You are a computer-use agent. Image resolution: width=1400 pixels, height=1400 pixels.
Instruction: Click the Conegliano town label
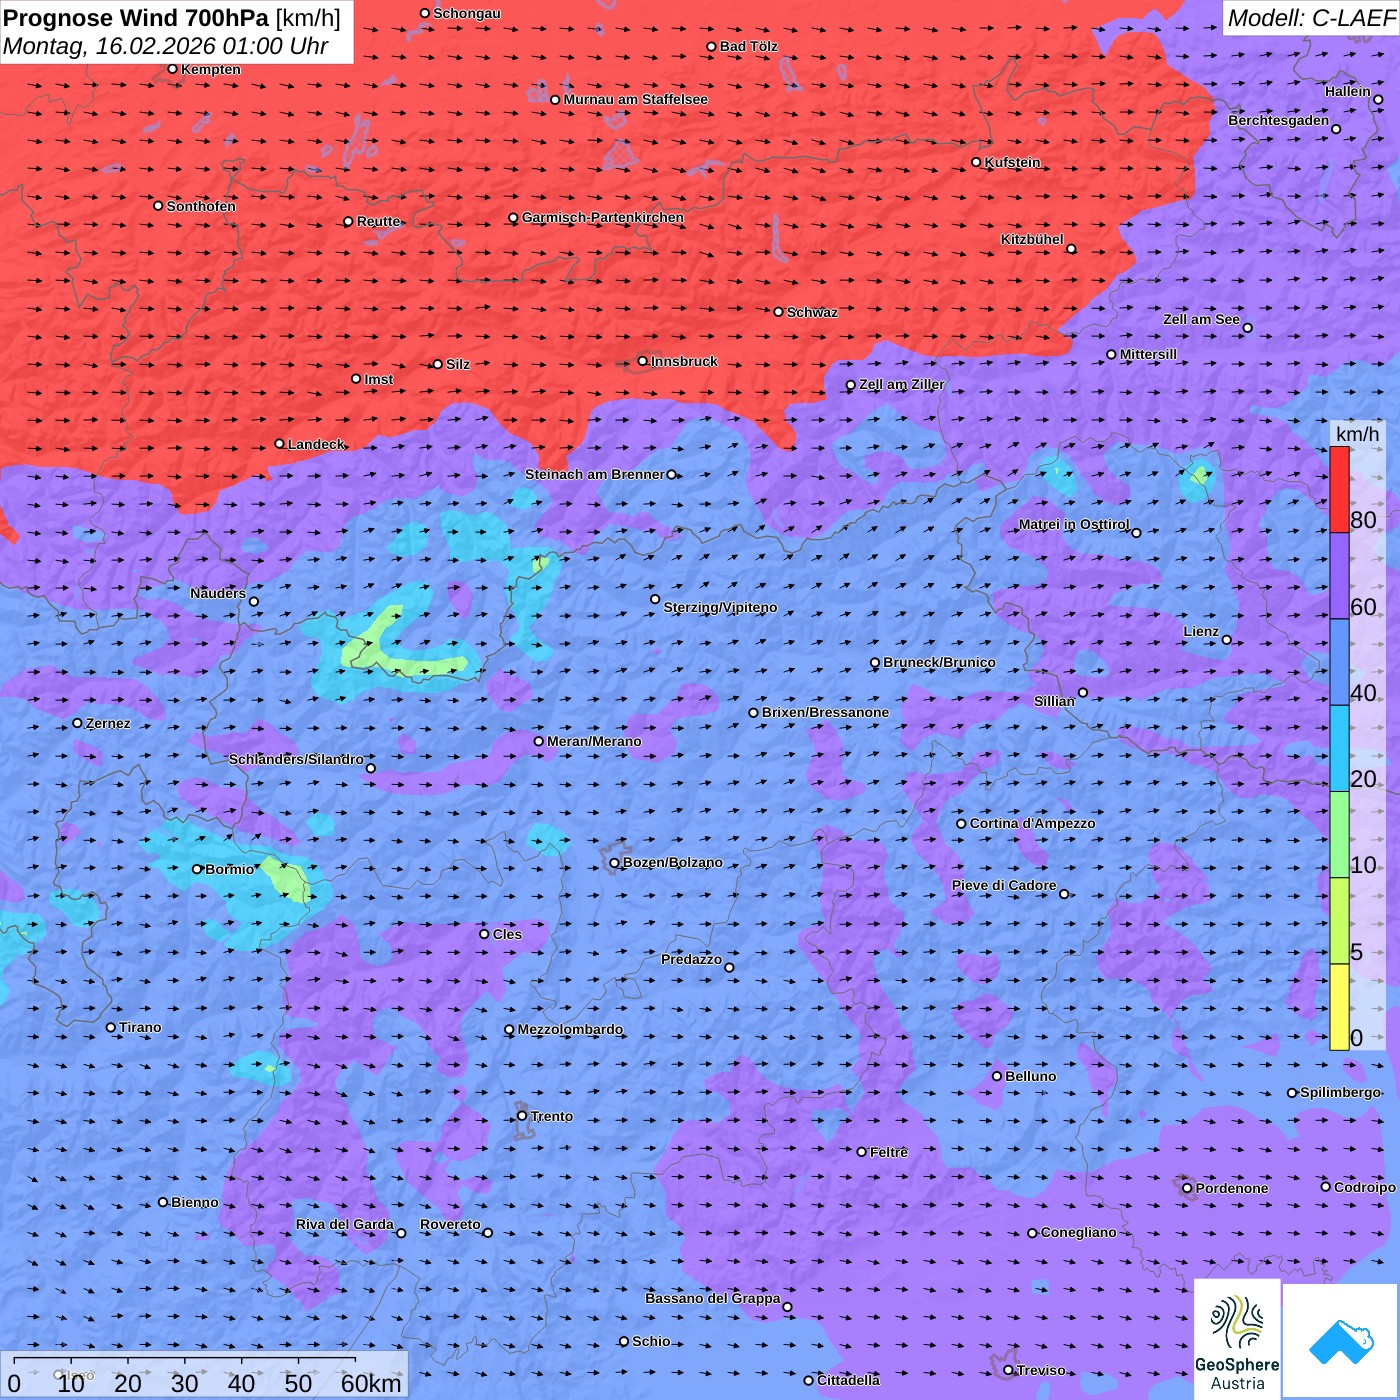[x=1078, y=1232]
